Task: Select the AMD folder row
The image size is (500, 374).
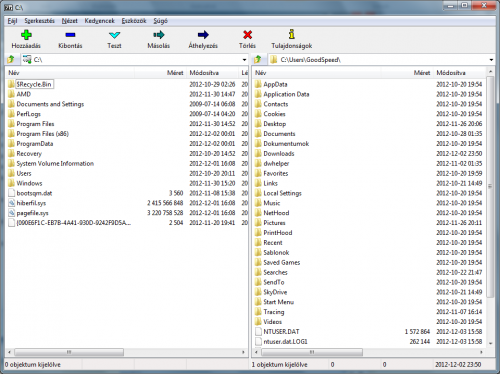Action: pyautogui.click(x=127, y=94)
